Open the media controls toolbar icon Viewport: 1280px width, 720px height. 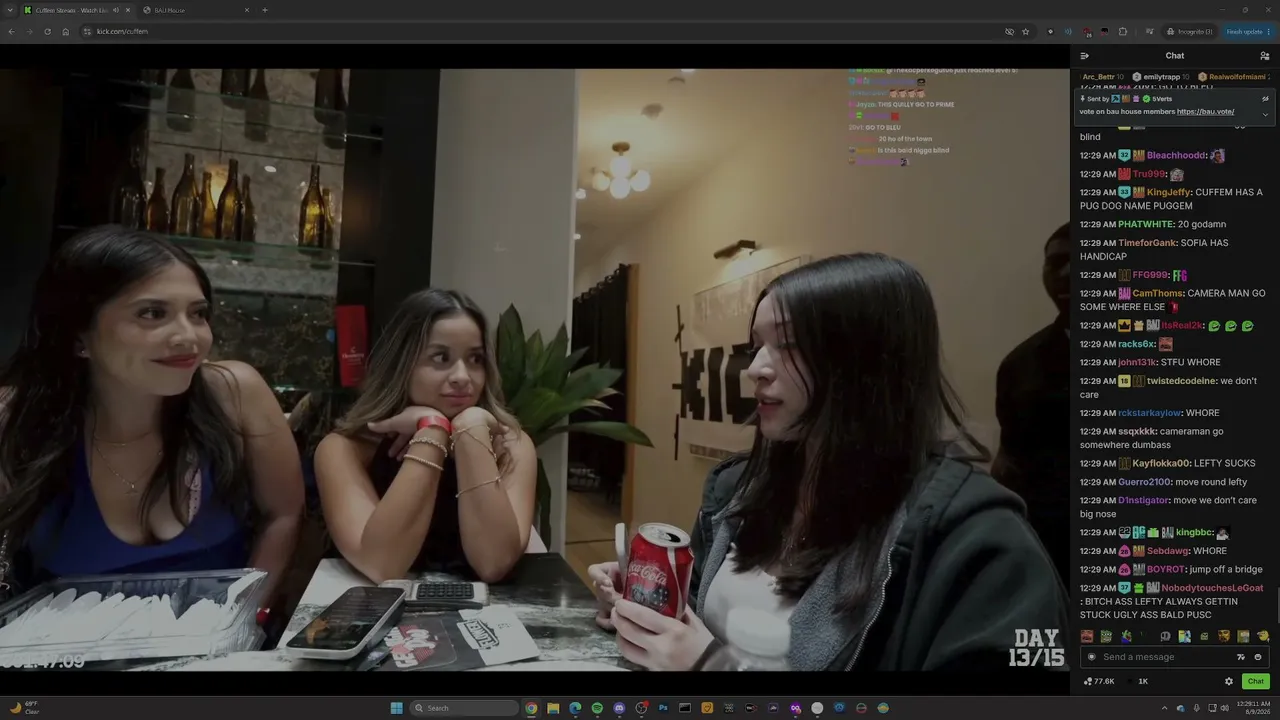[1150, 31]
